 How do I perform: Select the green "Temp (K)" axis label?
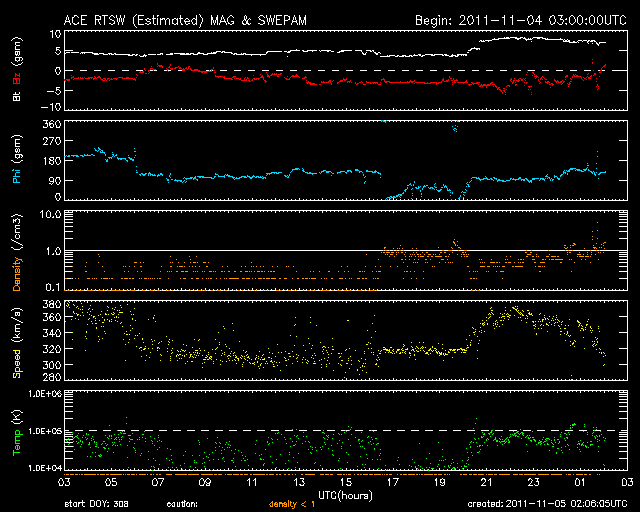[x=17, y=432]
